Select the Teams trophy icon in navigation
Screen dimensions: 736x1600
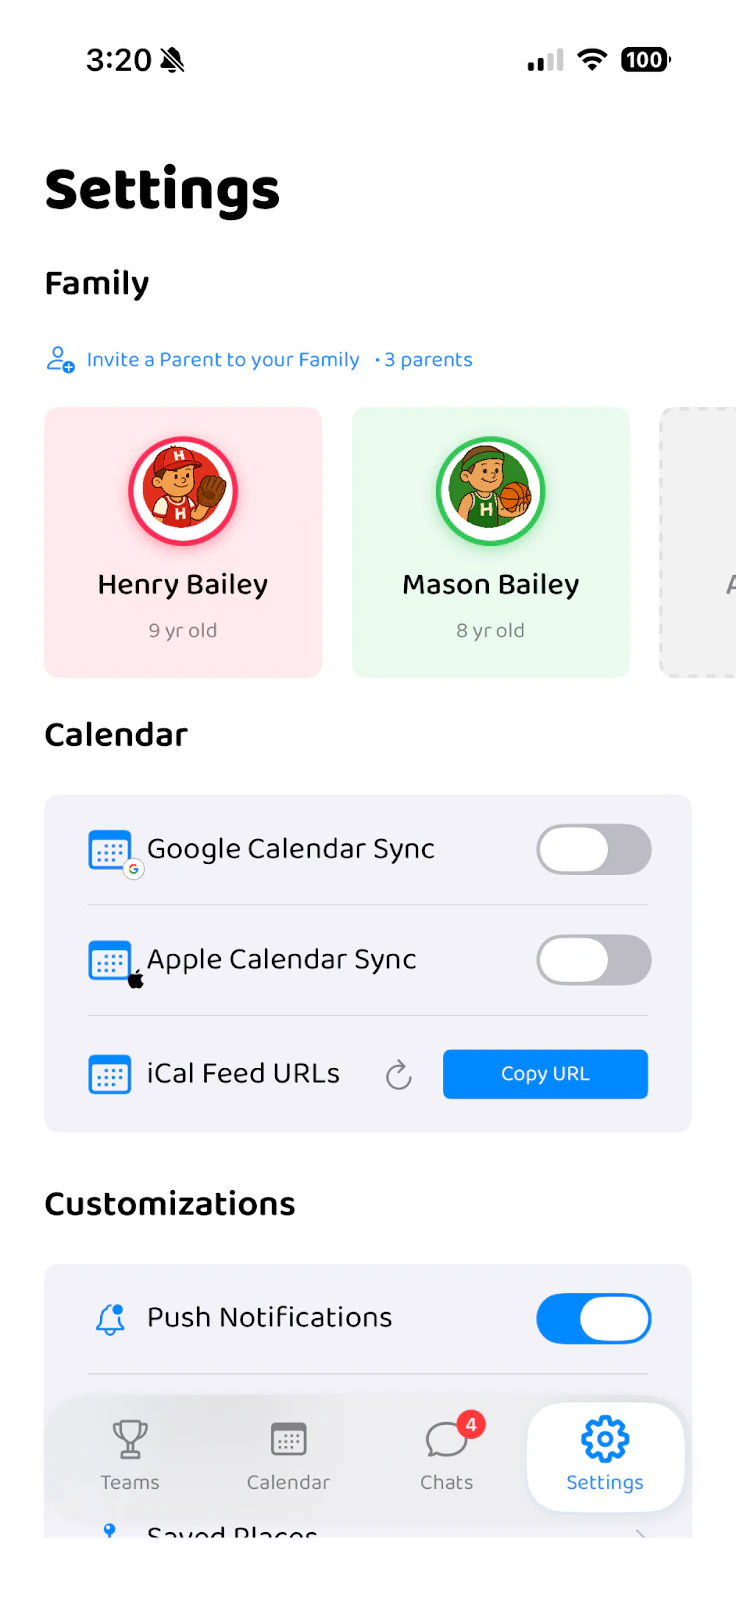coord(129,1440)
